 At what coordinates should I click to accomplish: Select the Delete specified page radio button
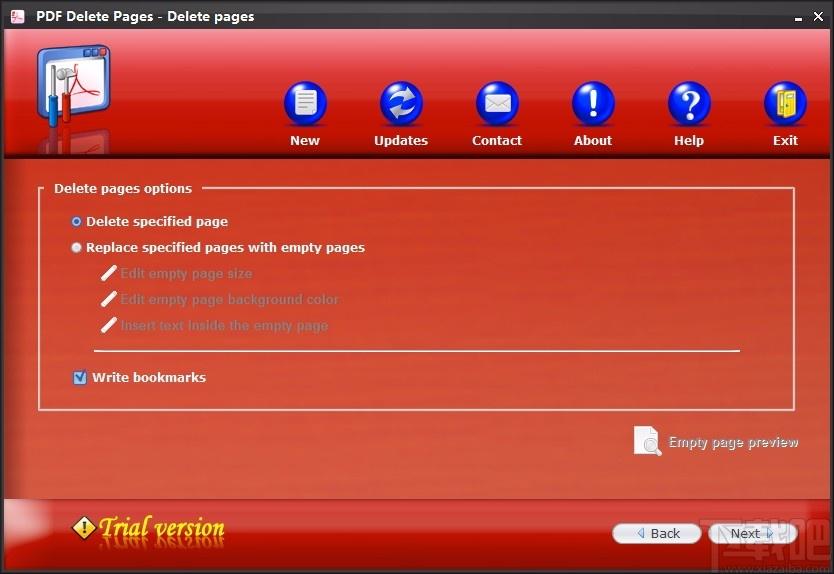[77, 221]
